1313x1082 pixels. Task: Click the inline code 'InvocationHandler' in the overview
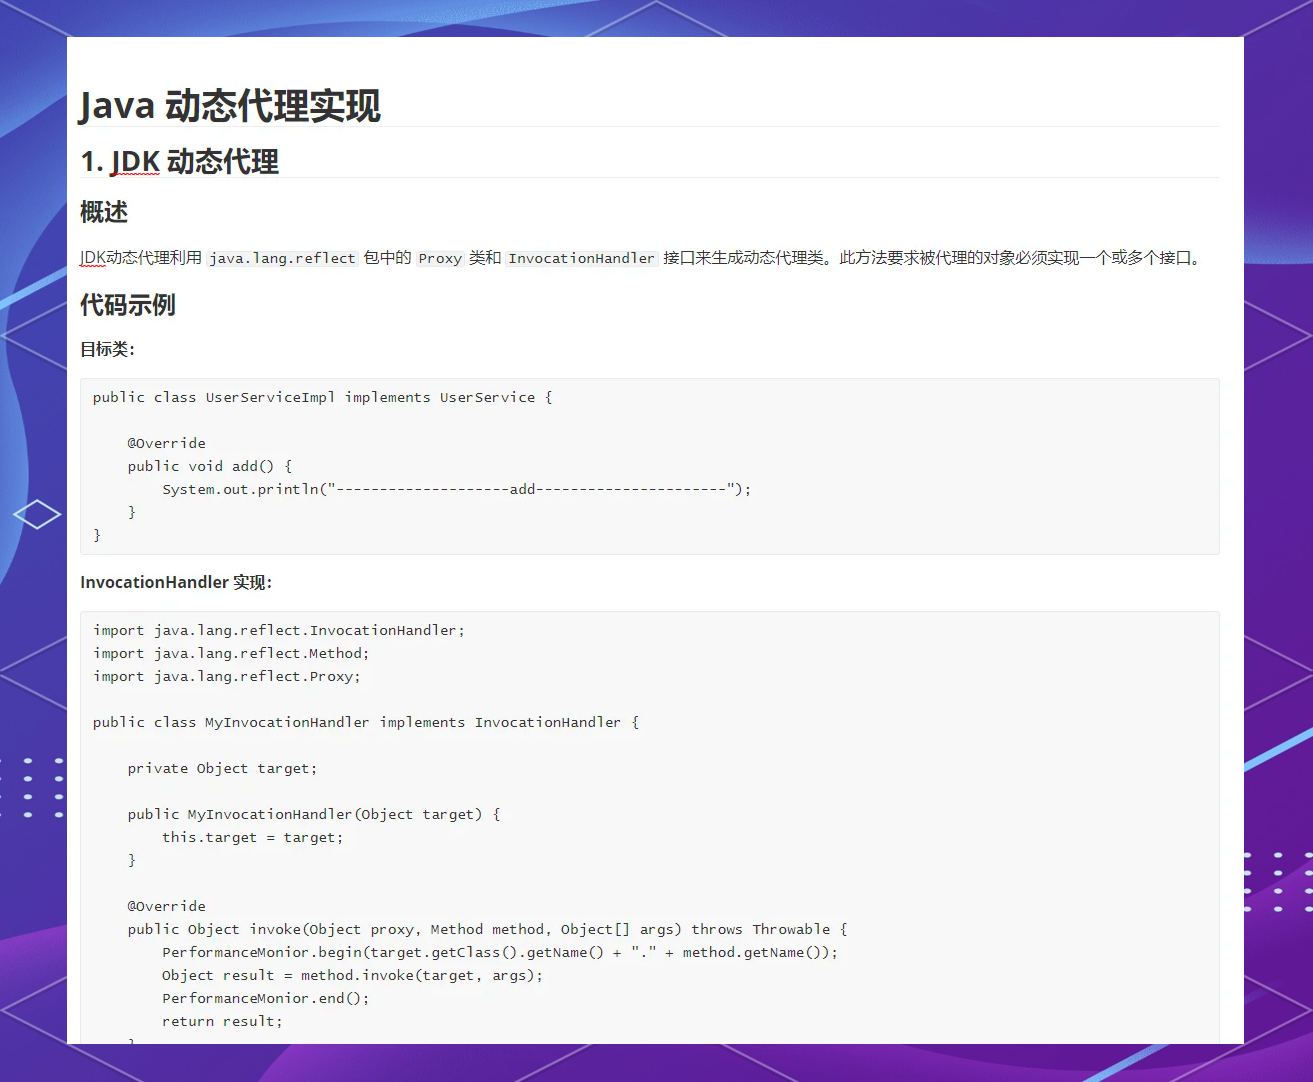581,258
